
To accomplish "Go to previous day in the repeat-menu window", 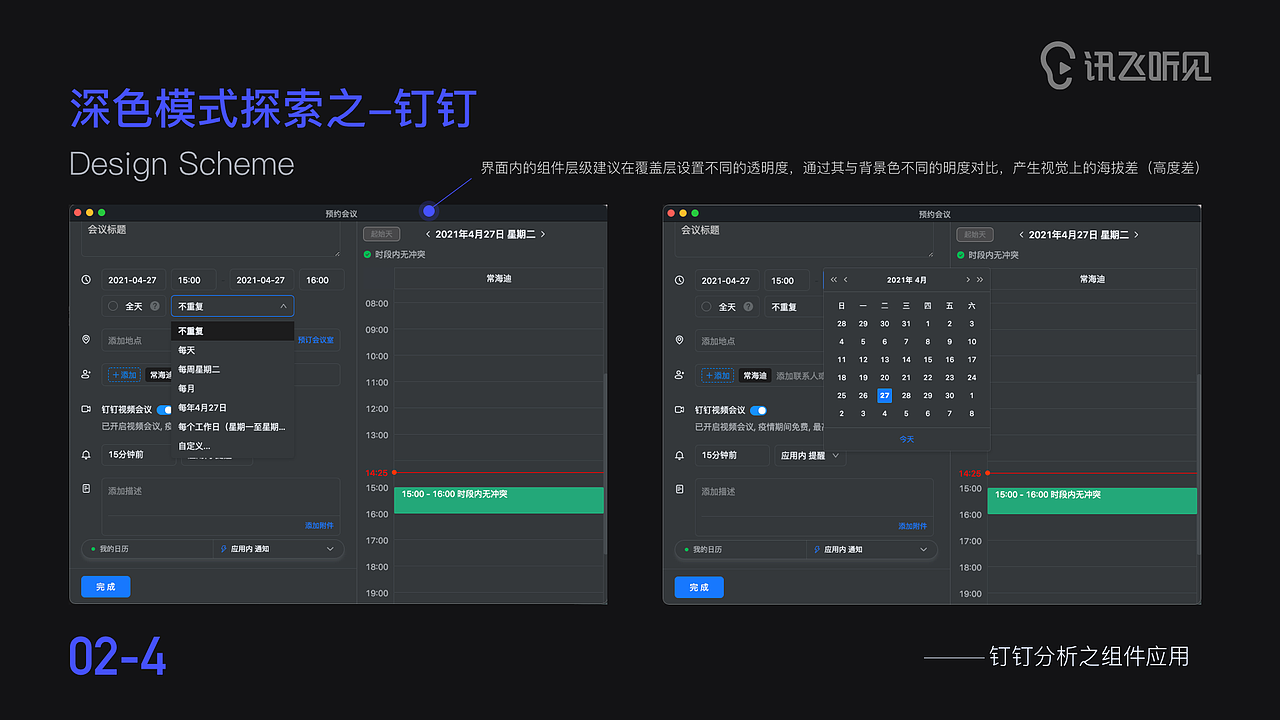I will point(428,234).
